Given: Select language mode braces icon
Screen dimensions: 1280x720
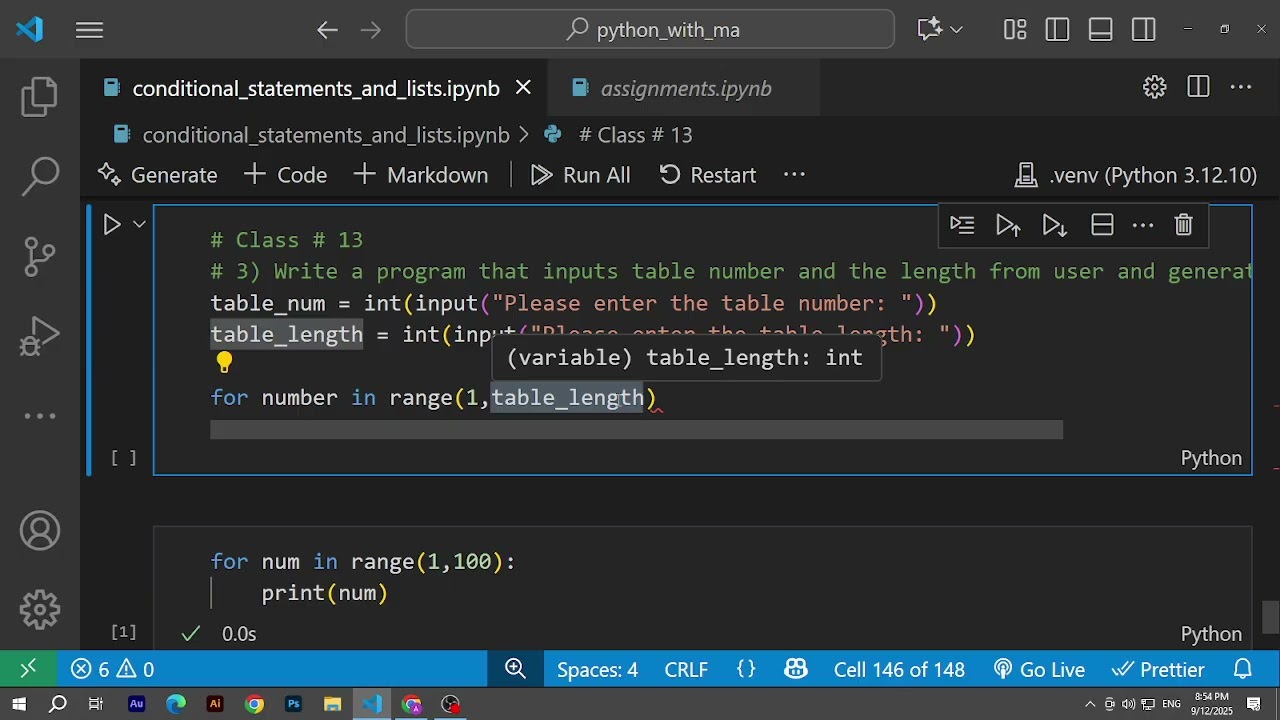Looking at the screenshot, I should (746, 670).
